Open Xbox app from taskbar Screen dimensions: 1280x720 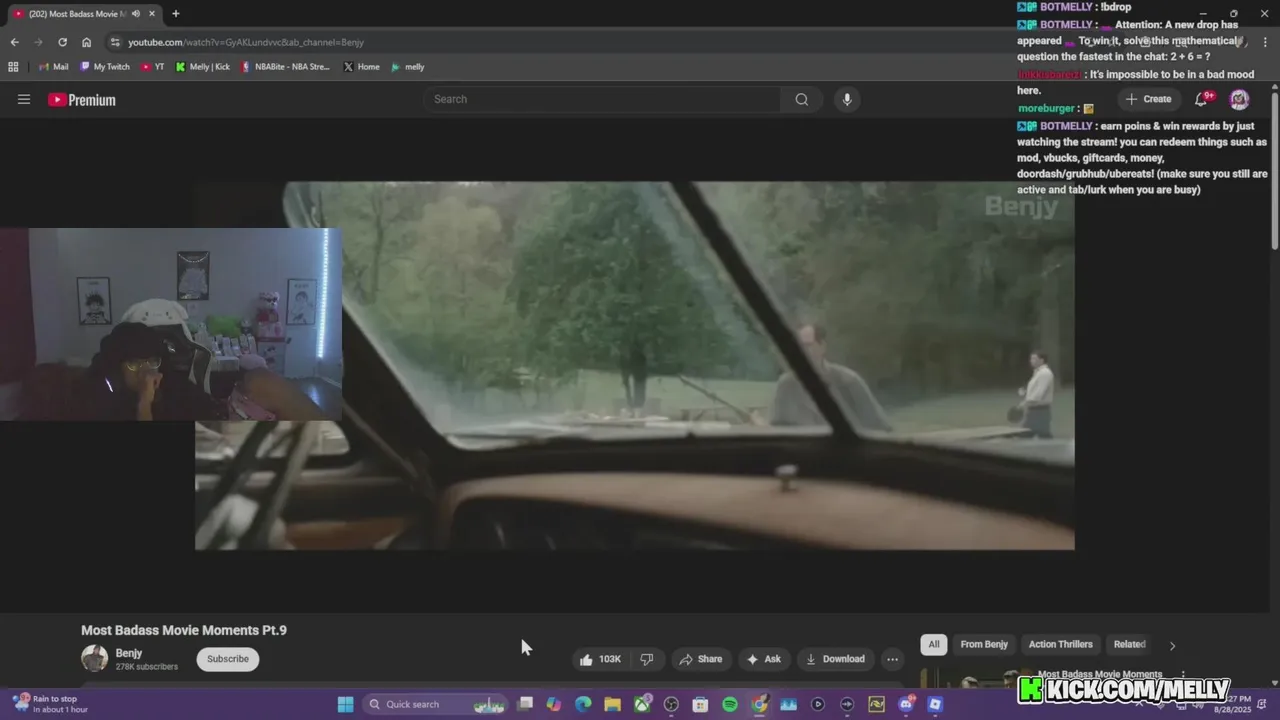click(x=642, y=704)
